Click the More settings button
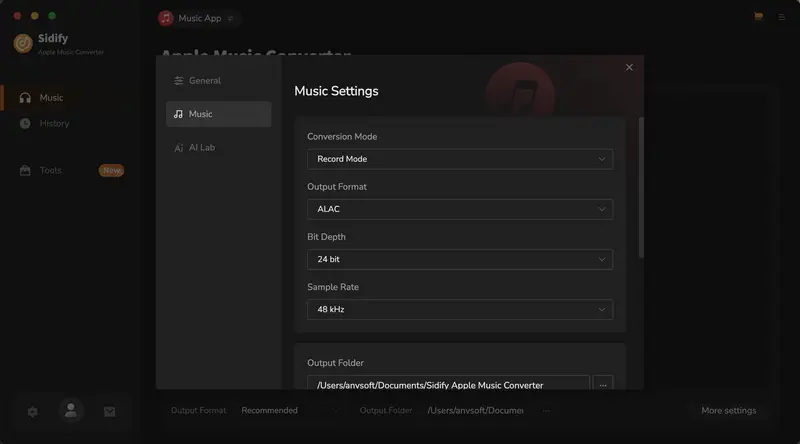This screenshot has height=444, width=800. [x=728, y=410]
